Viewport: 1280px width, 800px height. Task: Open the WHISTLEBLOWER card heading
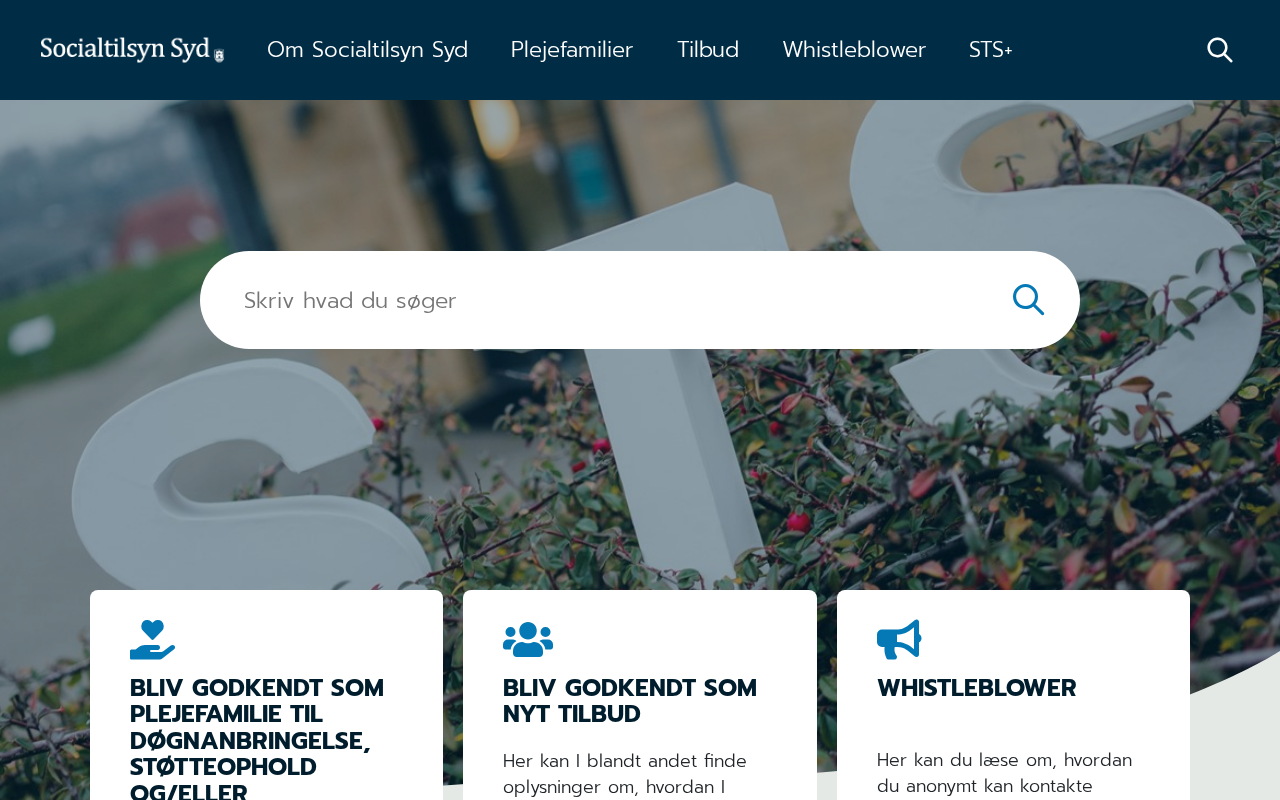pos(977,688)
